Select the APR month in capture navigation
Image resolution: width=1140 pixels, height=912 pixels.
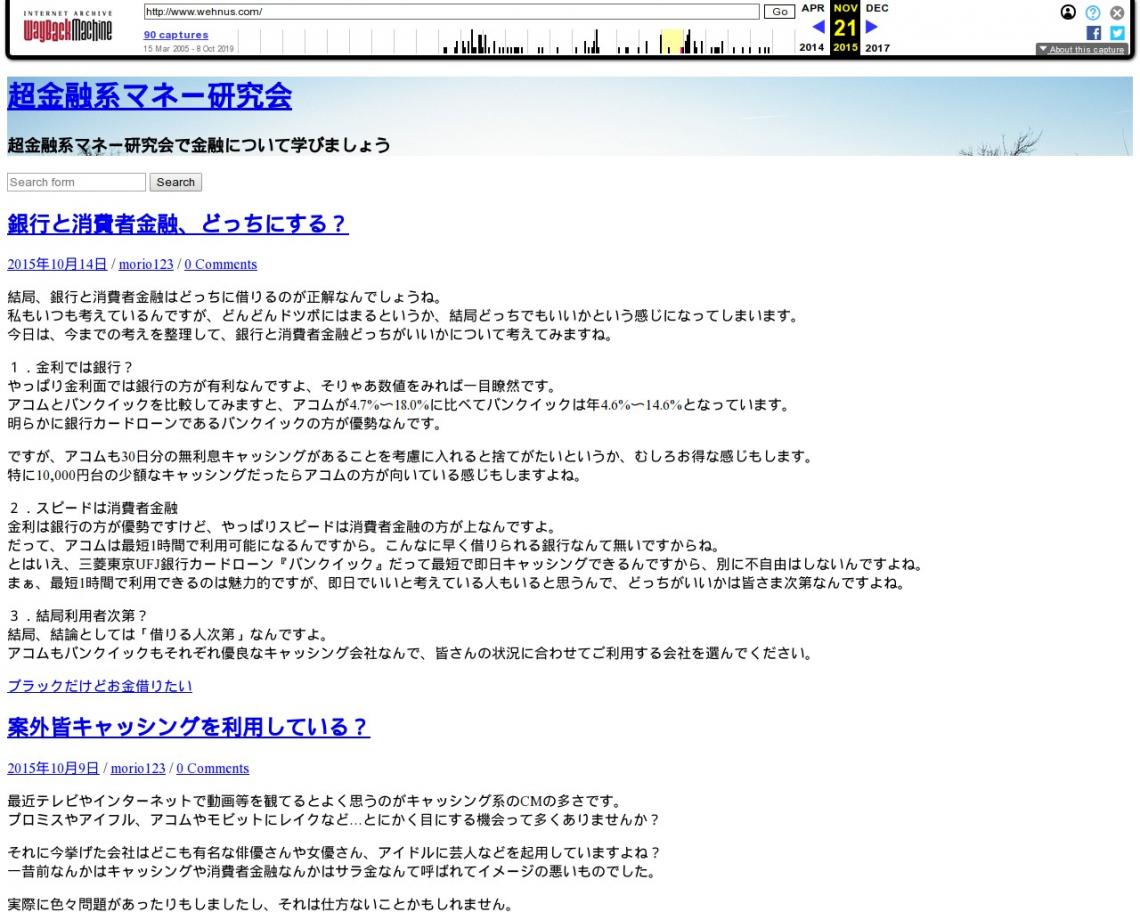(x=813, y=8)
